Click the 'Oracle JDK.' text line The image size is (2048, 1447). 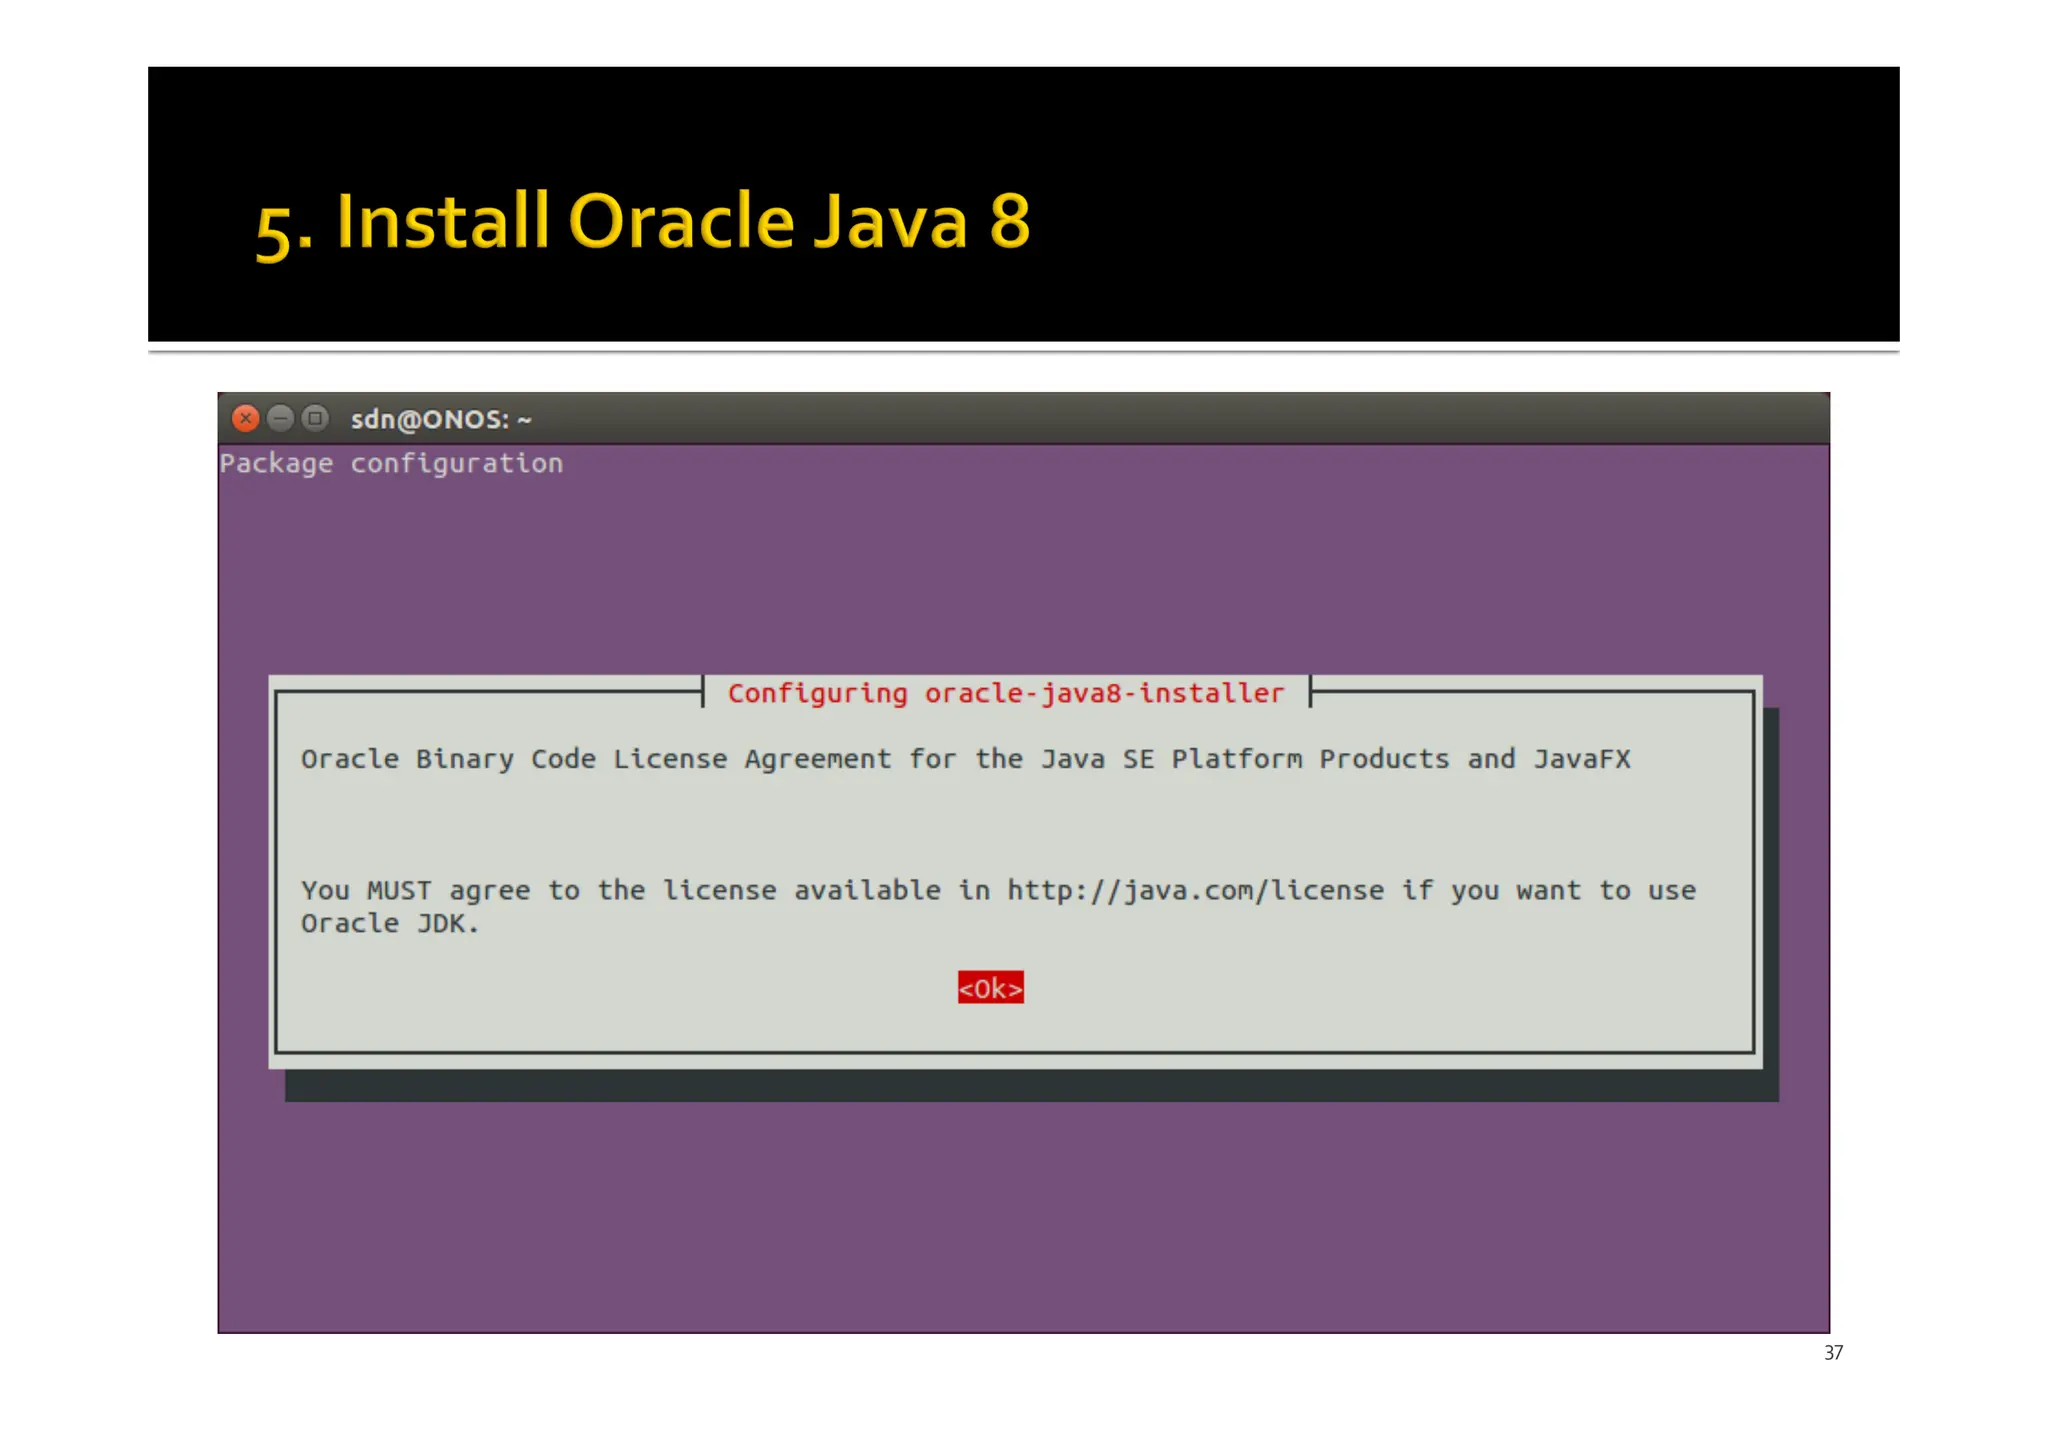coord(390,923)
